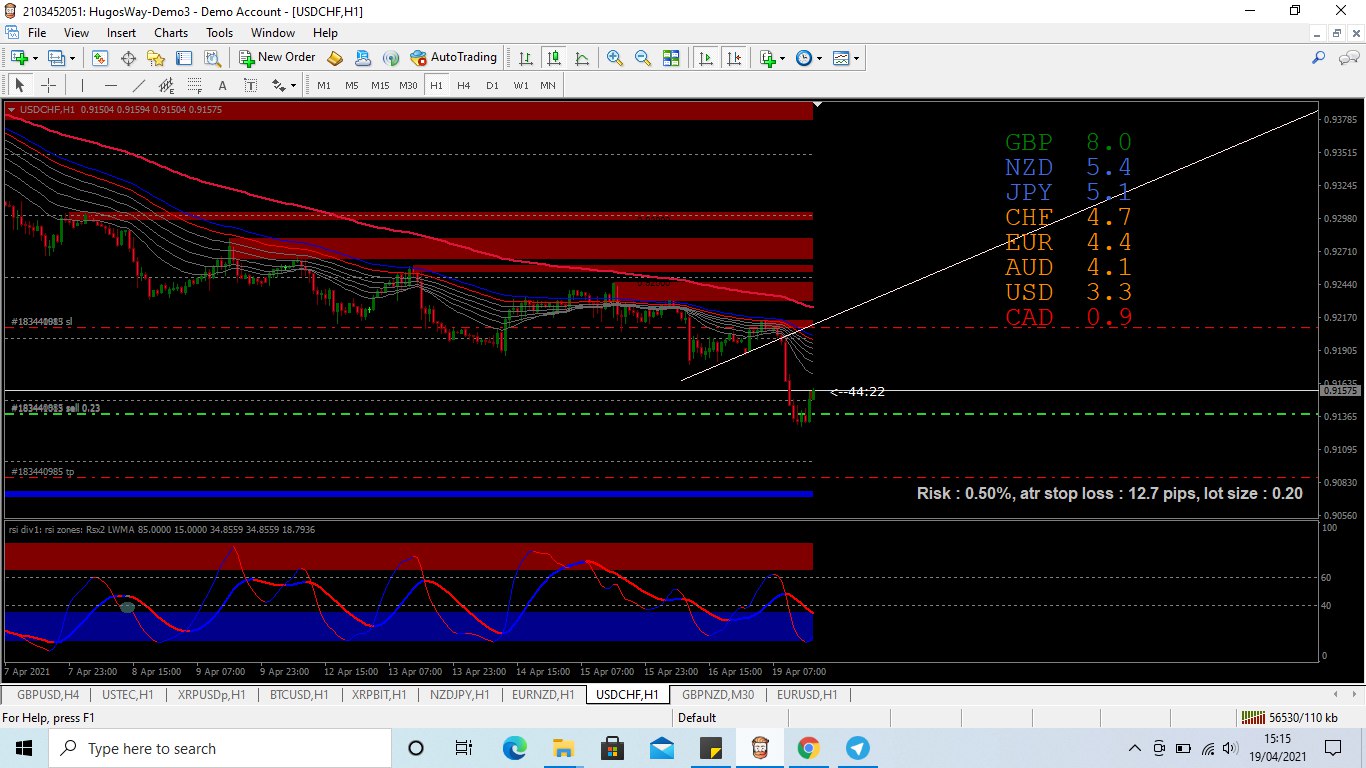Screen dimensions: 1366x768
Task: Open the Market Watch panel
Action: coord(100,58)
